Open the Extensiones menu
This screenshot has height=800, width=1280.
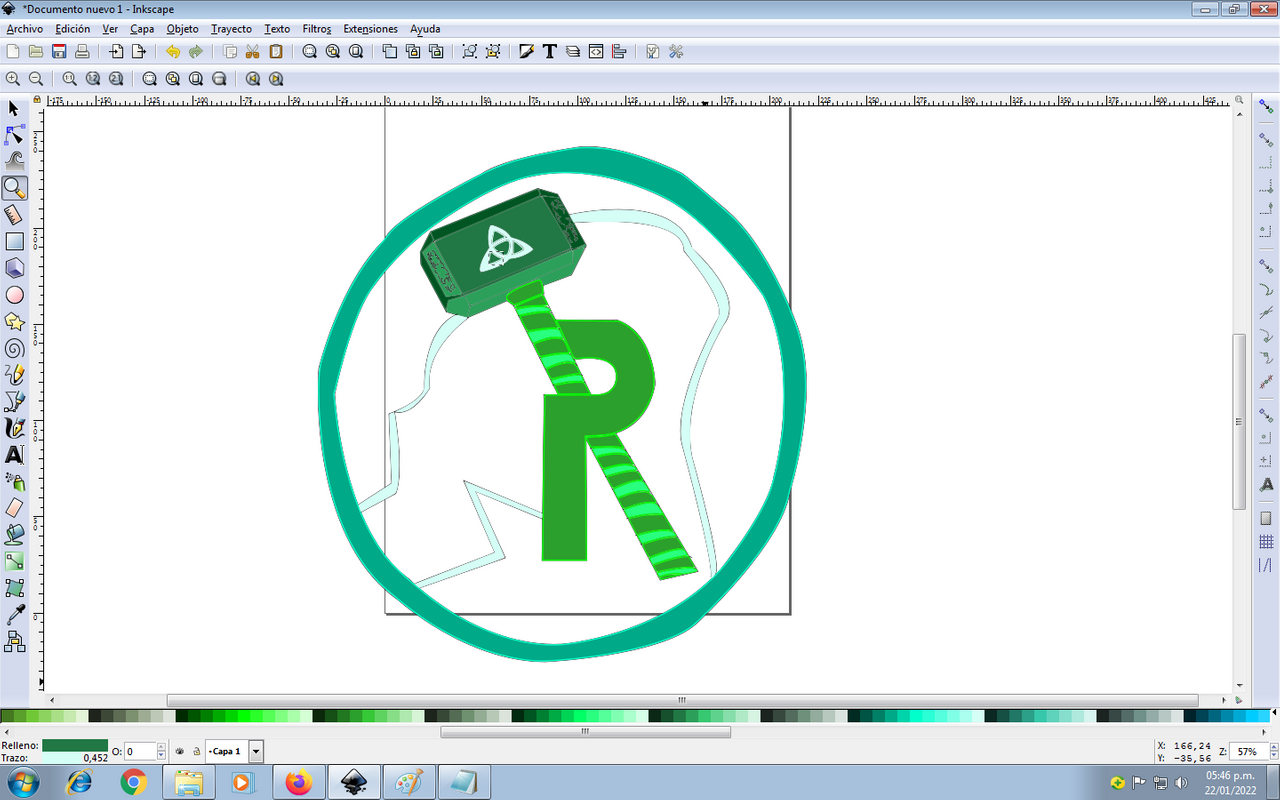[x=370, y=29]
